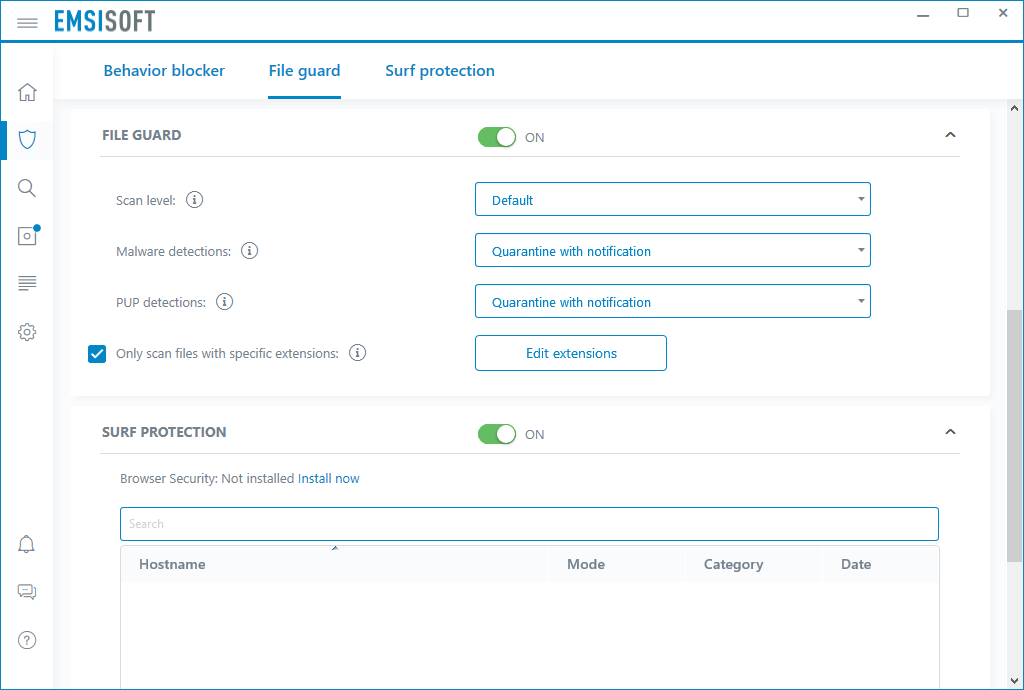Turn off the File Guard toggle
Image resolution: width=1024 pixels, height=690 pixels.
point(497,137)
